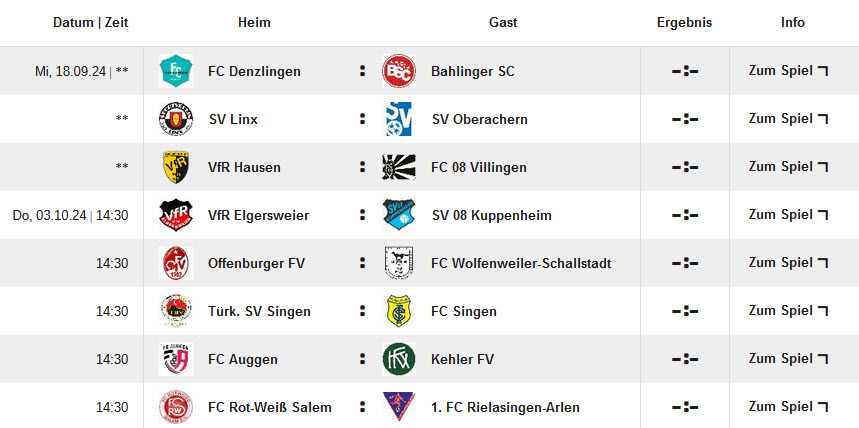Click the Ergebnis column header

[684, 22]
